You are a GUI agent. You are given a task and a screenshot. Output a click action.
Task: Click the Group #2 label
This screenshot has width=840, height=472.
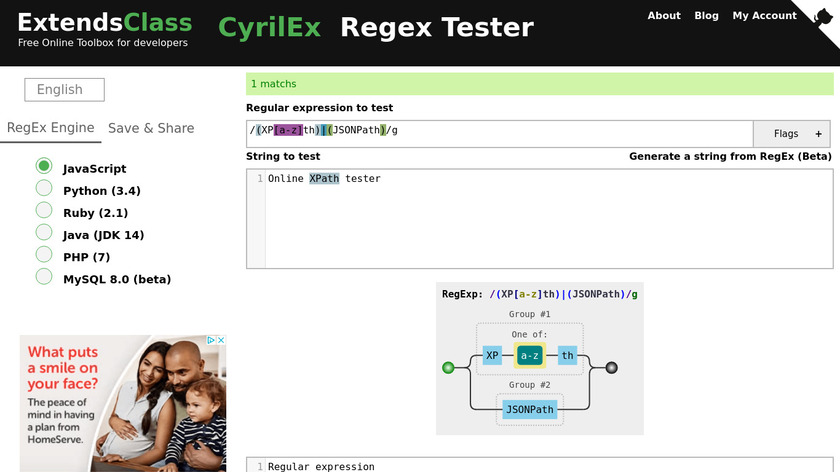coord(529,385)
